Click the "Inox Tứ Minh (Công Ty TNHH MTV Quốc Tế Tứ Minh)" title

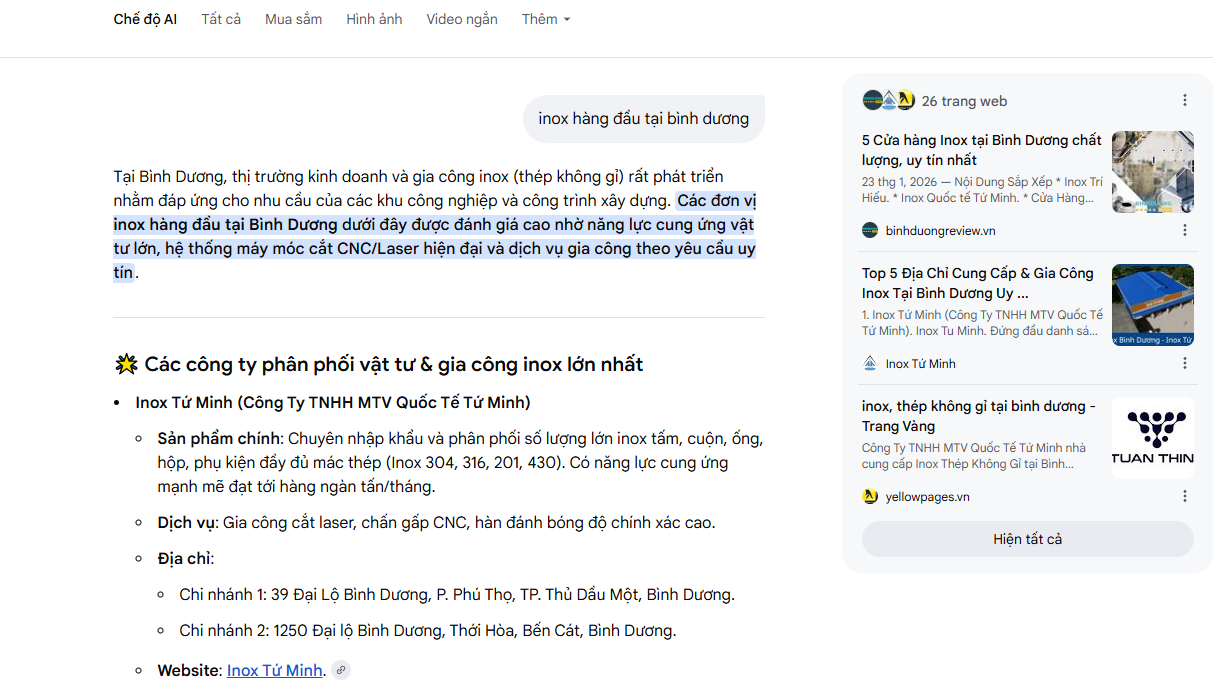[333, 403]
